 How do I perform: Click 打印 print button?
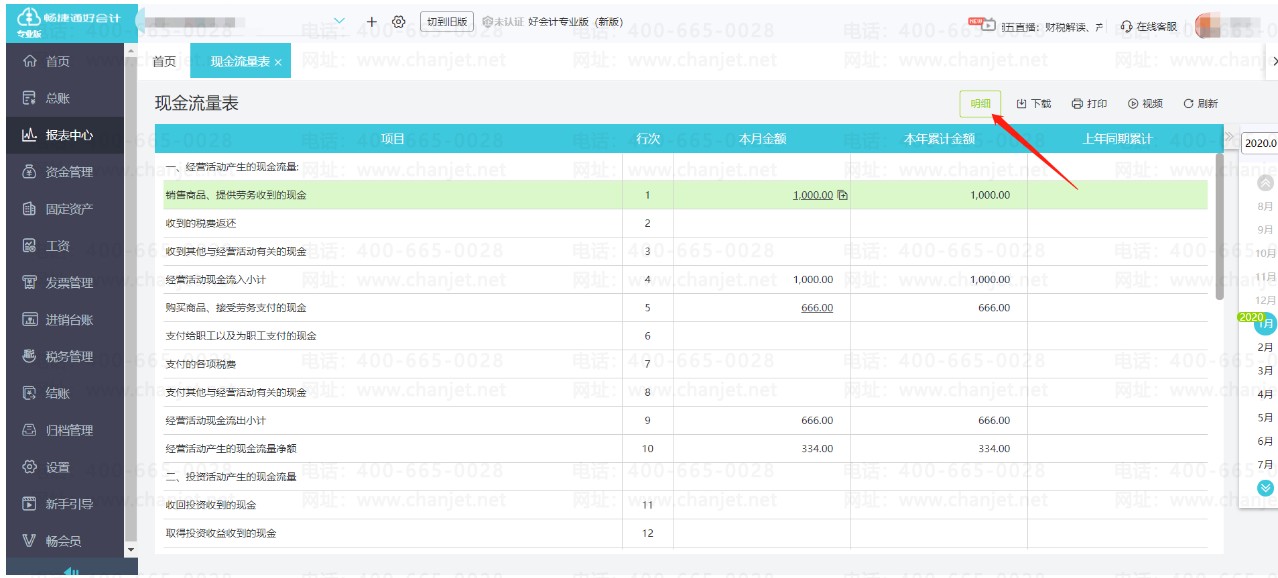tap(1089, 104)
